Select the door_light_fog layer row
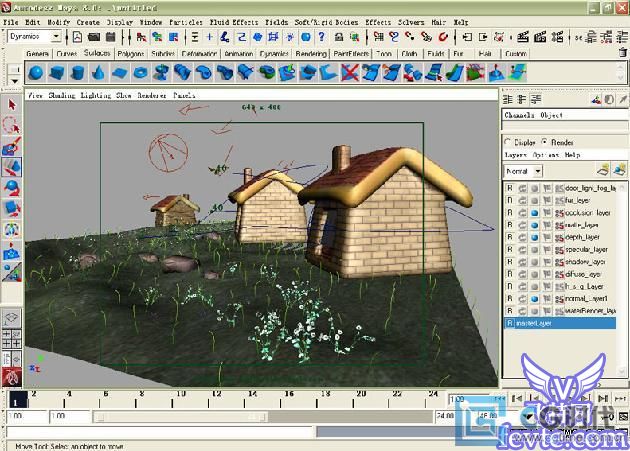 [x=560, y=188]
